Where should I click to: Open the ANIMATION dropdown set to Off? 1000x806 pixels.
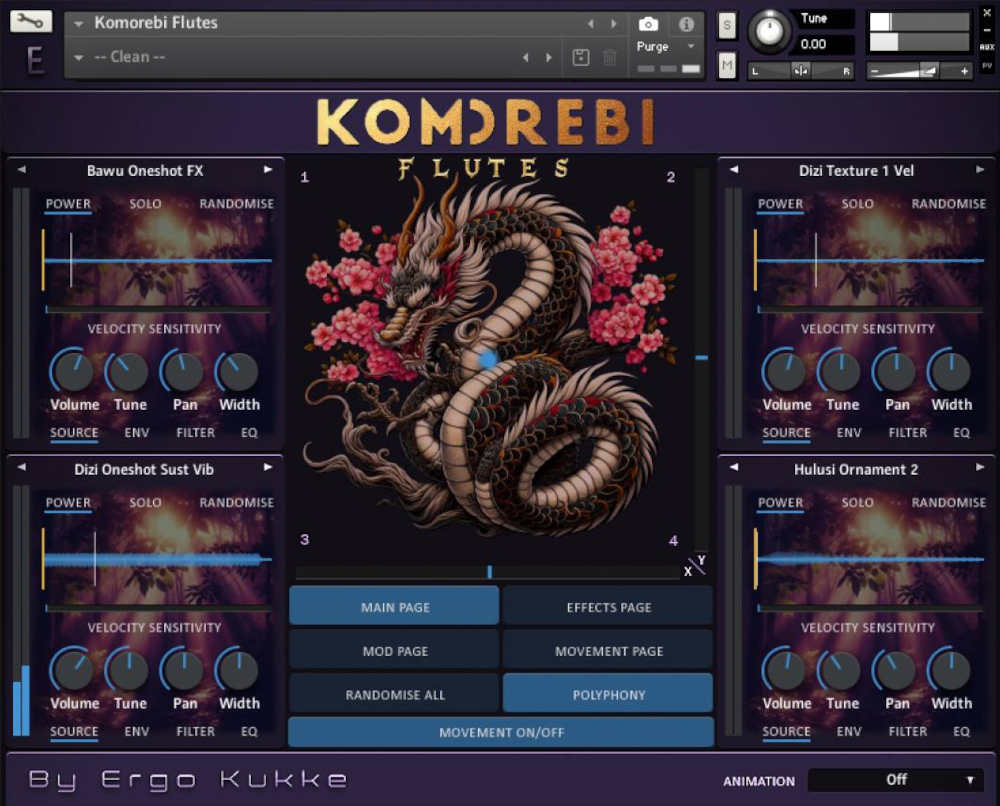tap(896, 780)
